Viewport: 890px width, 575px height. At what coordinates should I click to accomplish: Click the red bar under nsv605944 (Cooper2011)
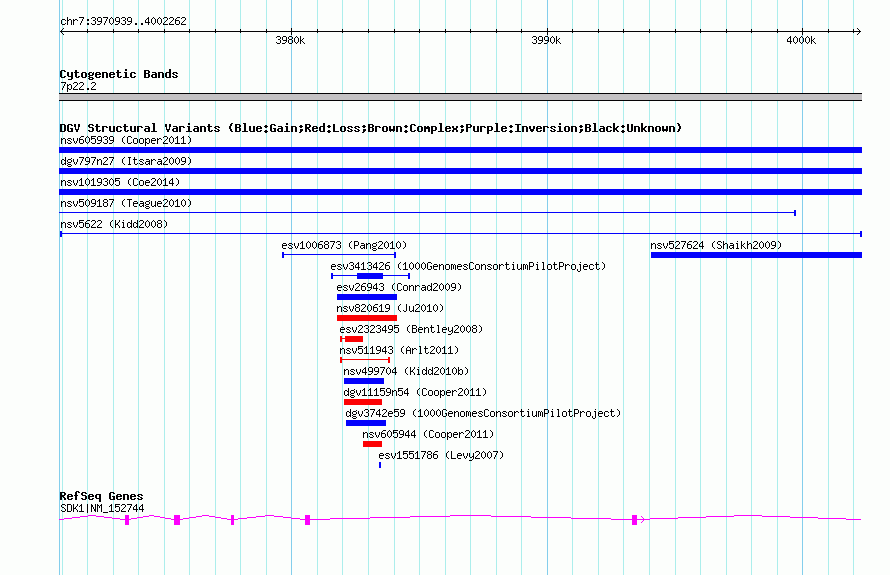pos(372,444)
